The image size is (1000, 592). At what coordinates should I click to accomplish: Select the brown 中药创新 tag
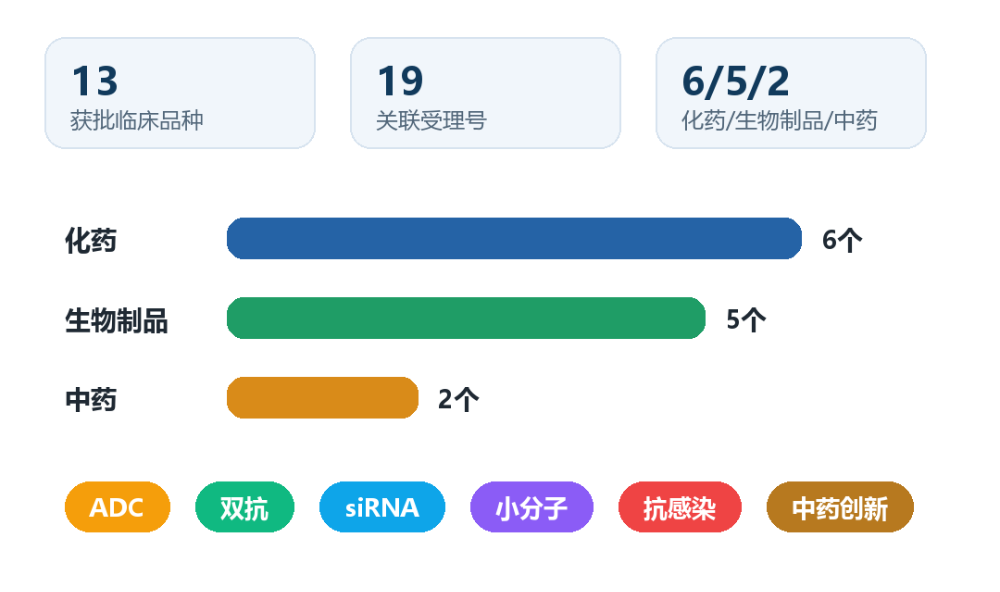[x=839, y=507]
